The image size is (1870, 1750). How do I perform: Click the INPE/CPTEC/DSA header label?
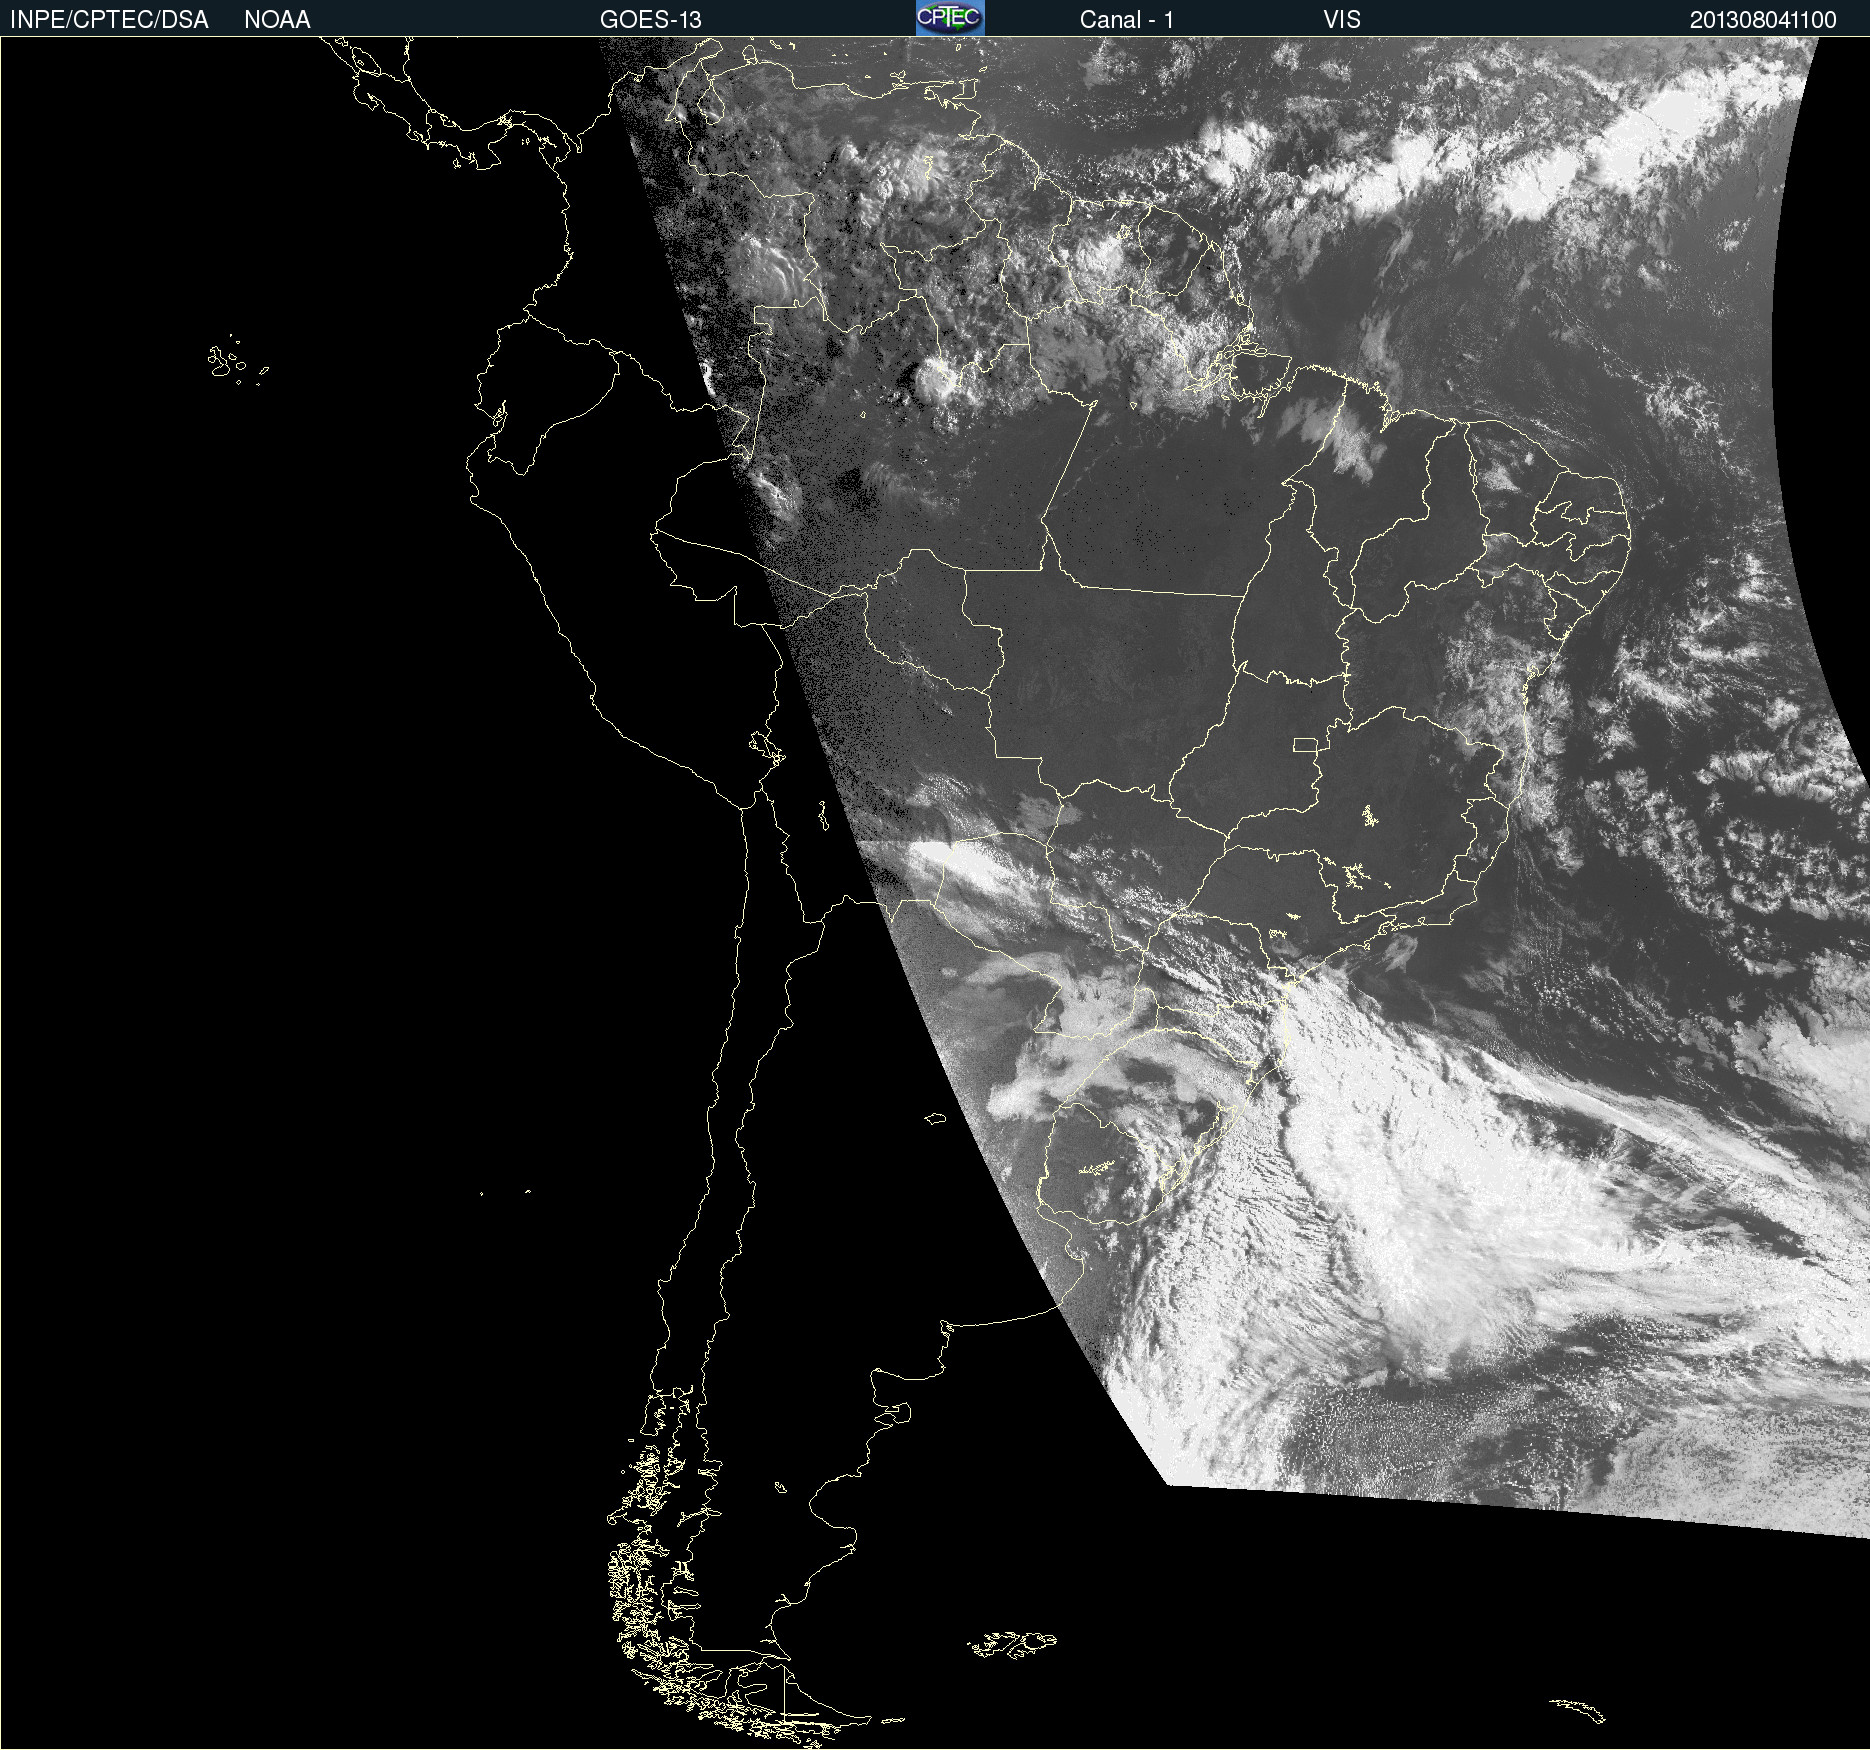pos(109,20)
